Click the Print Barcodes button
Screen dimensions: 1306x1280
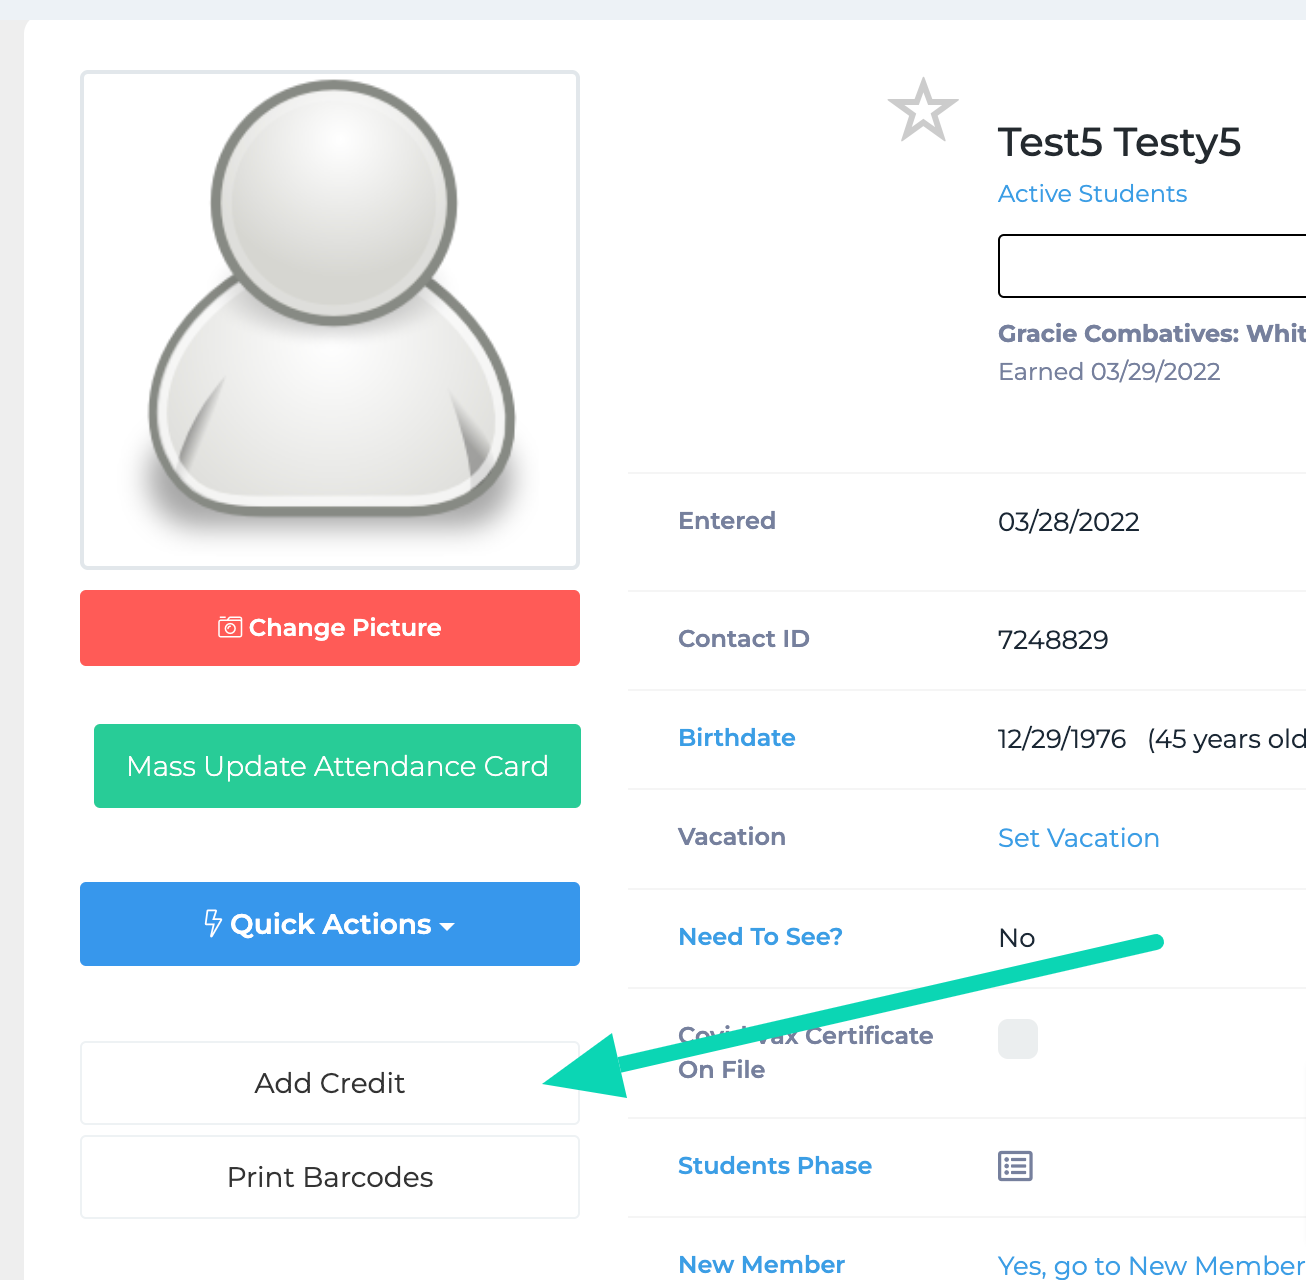329,1177
